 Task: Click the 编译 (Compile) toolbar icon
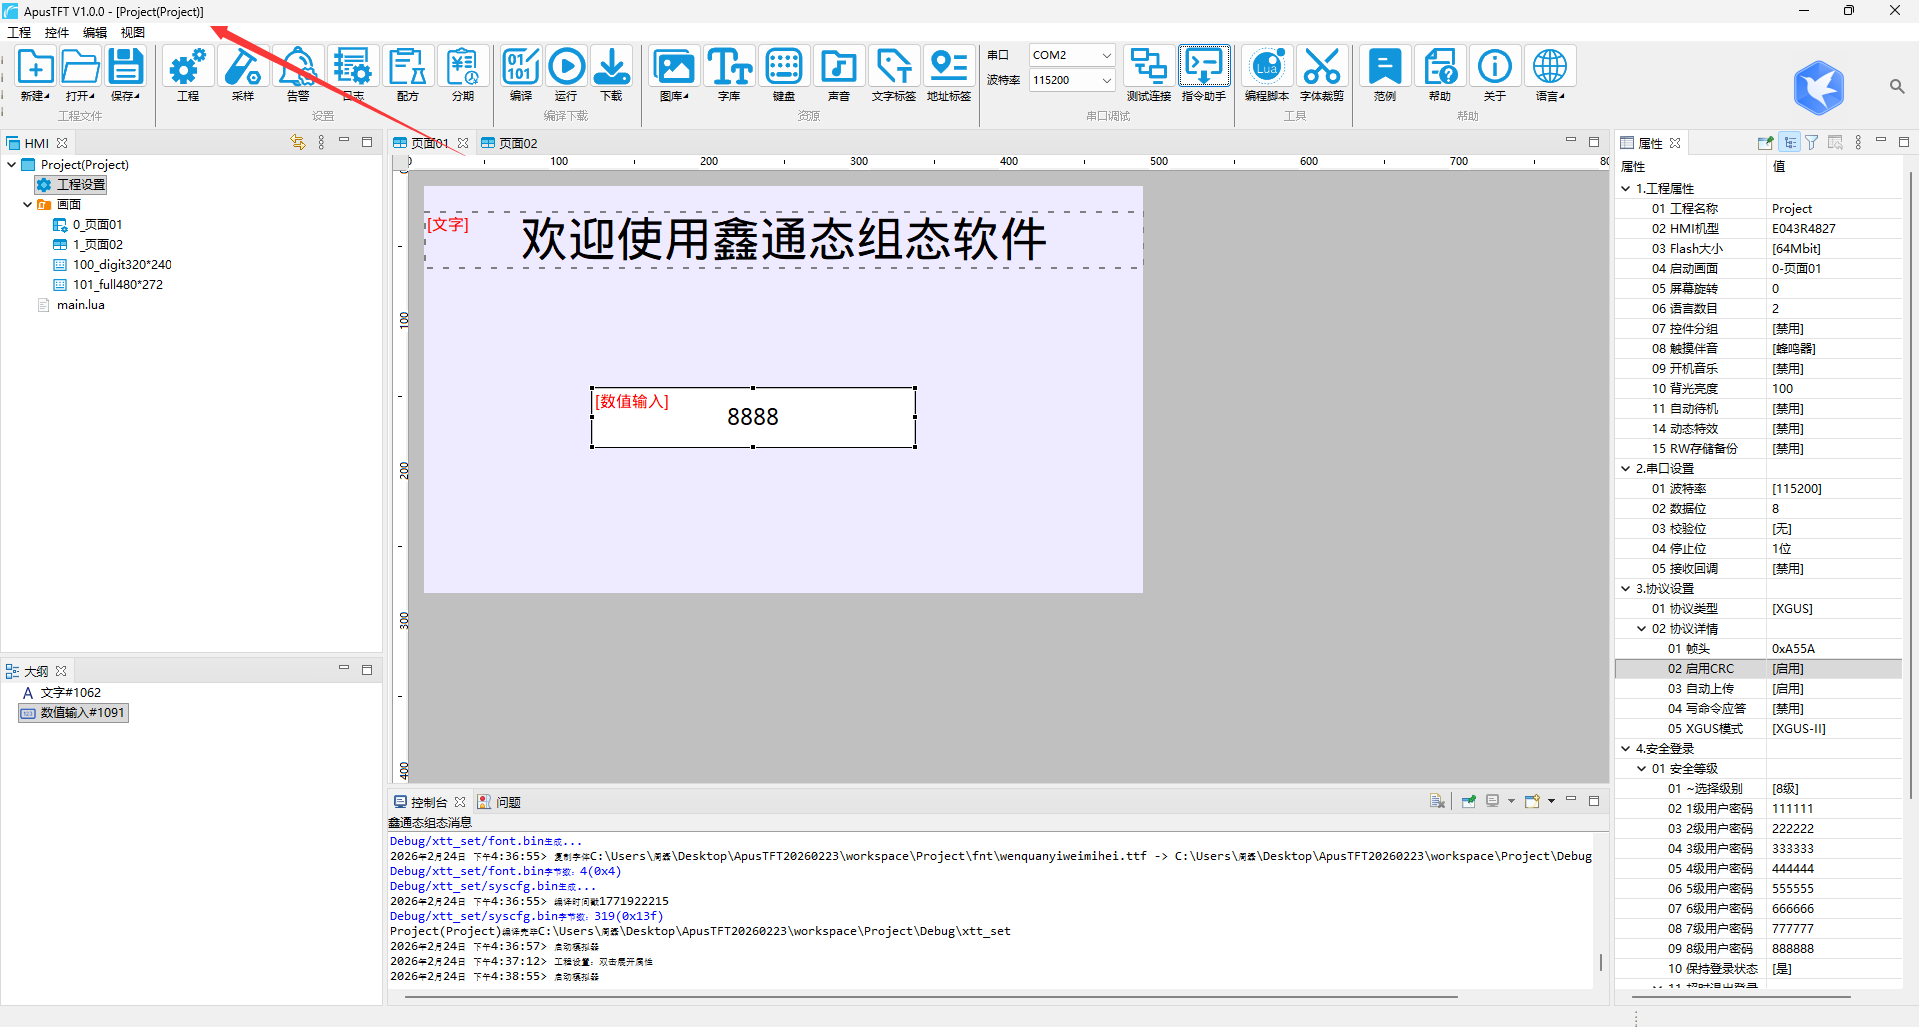tap(520, 68)
